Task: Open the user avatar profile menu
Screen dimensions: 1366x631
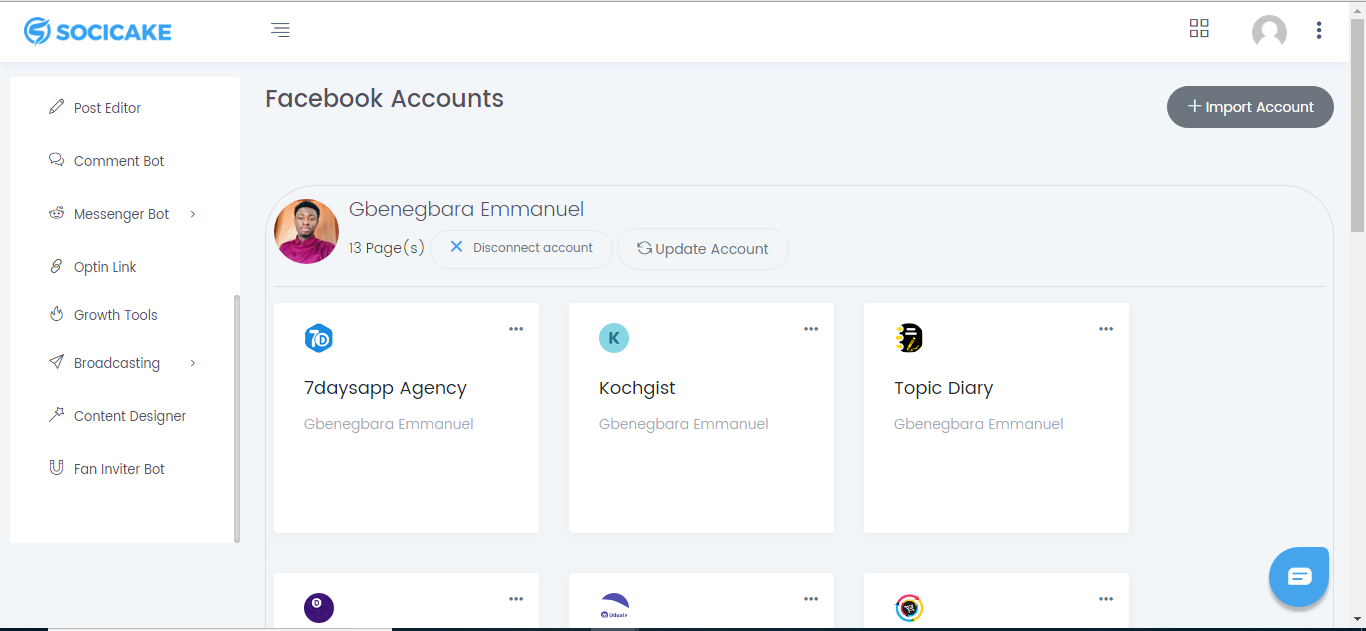Action: [x=1269, y=32]
